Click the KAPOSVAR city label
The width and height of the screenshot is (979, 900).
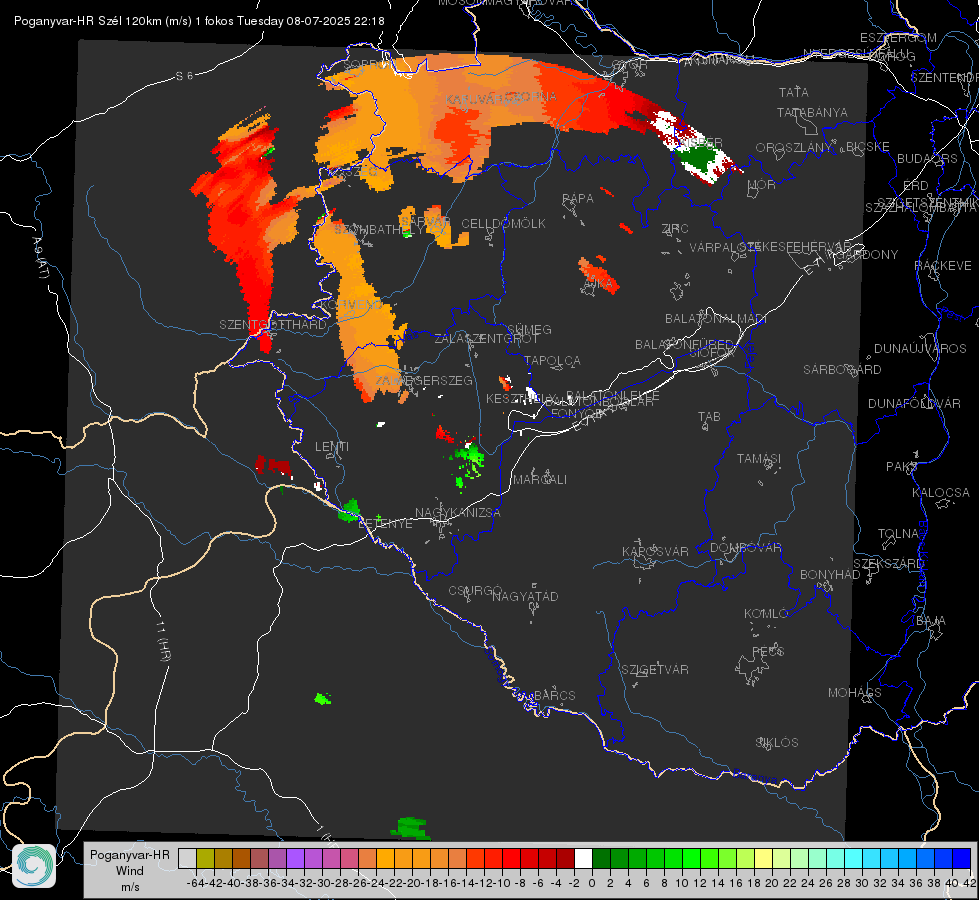[x=655, y=551]
